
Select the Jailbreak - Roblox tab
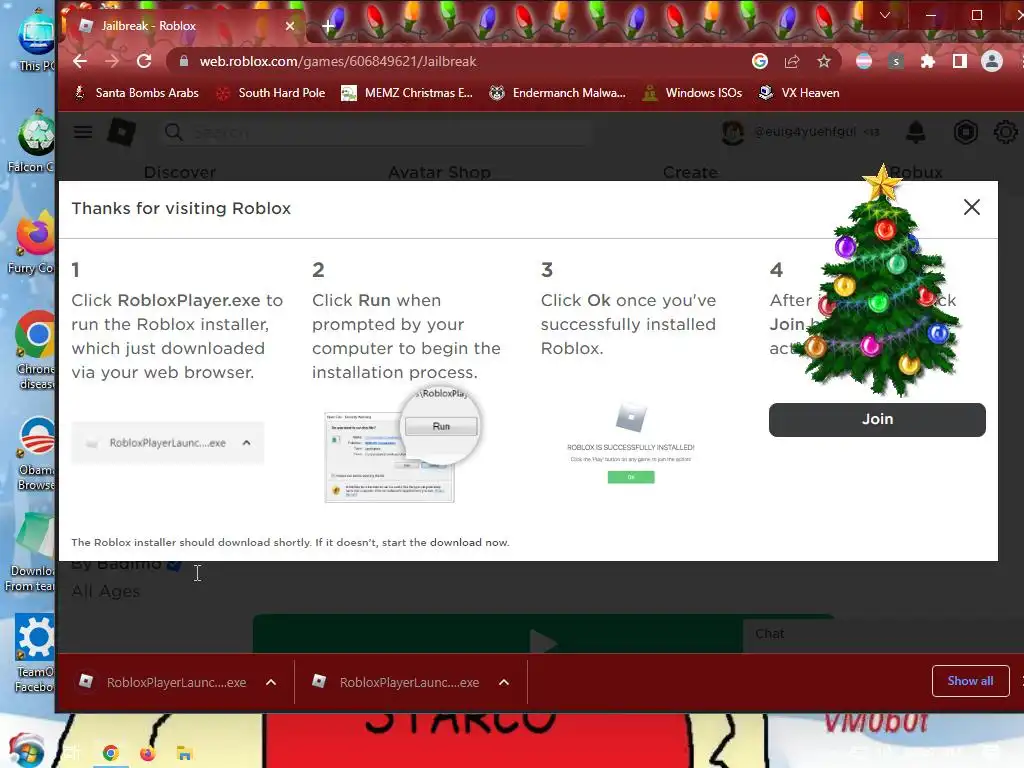pos(183,26)
